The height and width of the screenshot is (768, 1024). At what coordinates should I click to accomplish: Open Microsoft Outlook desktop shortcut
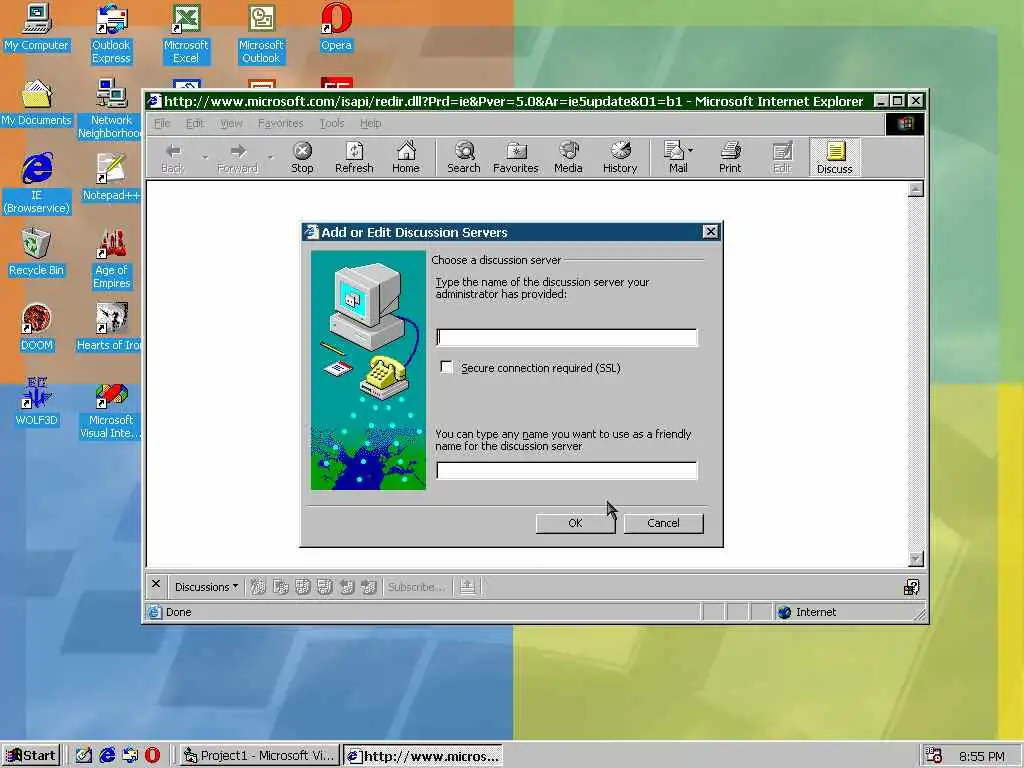tap(261, 33)
